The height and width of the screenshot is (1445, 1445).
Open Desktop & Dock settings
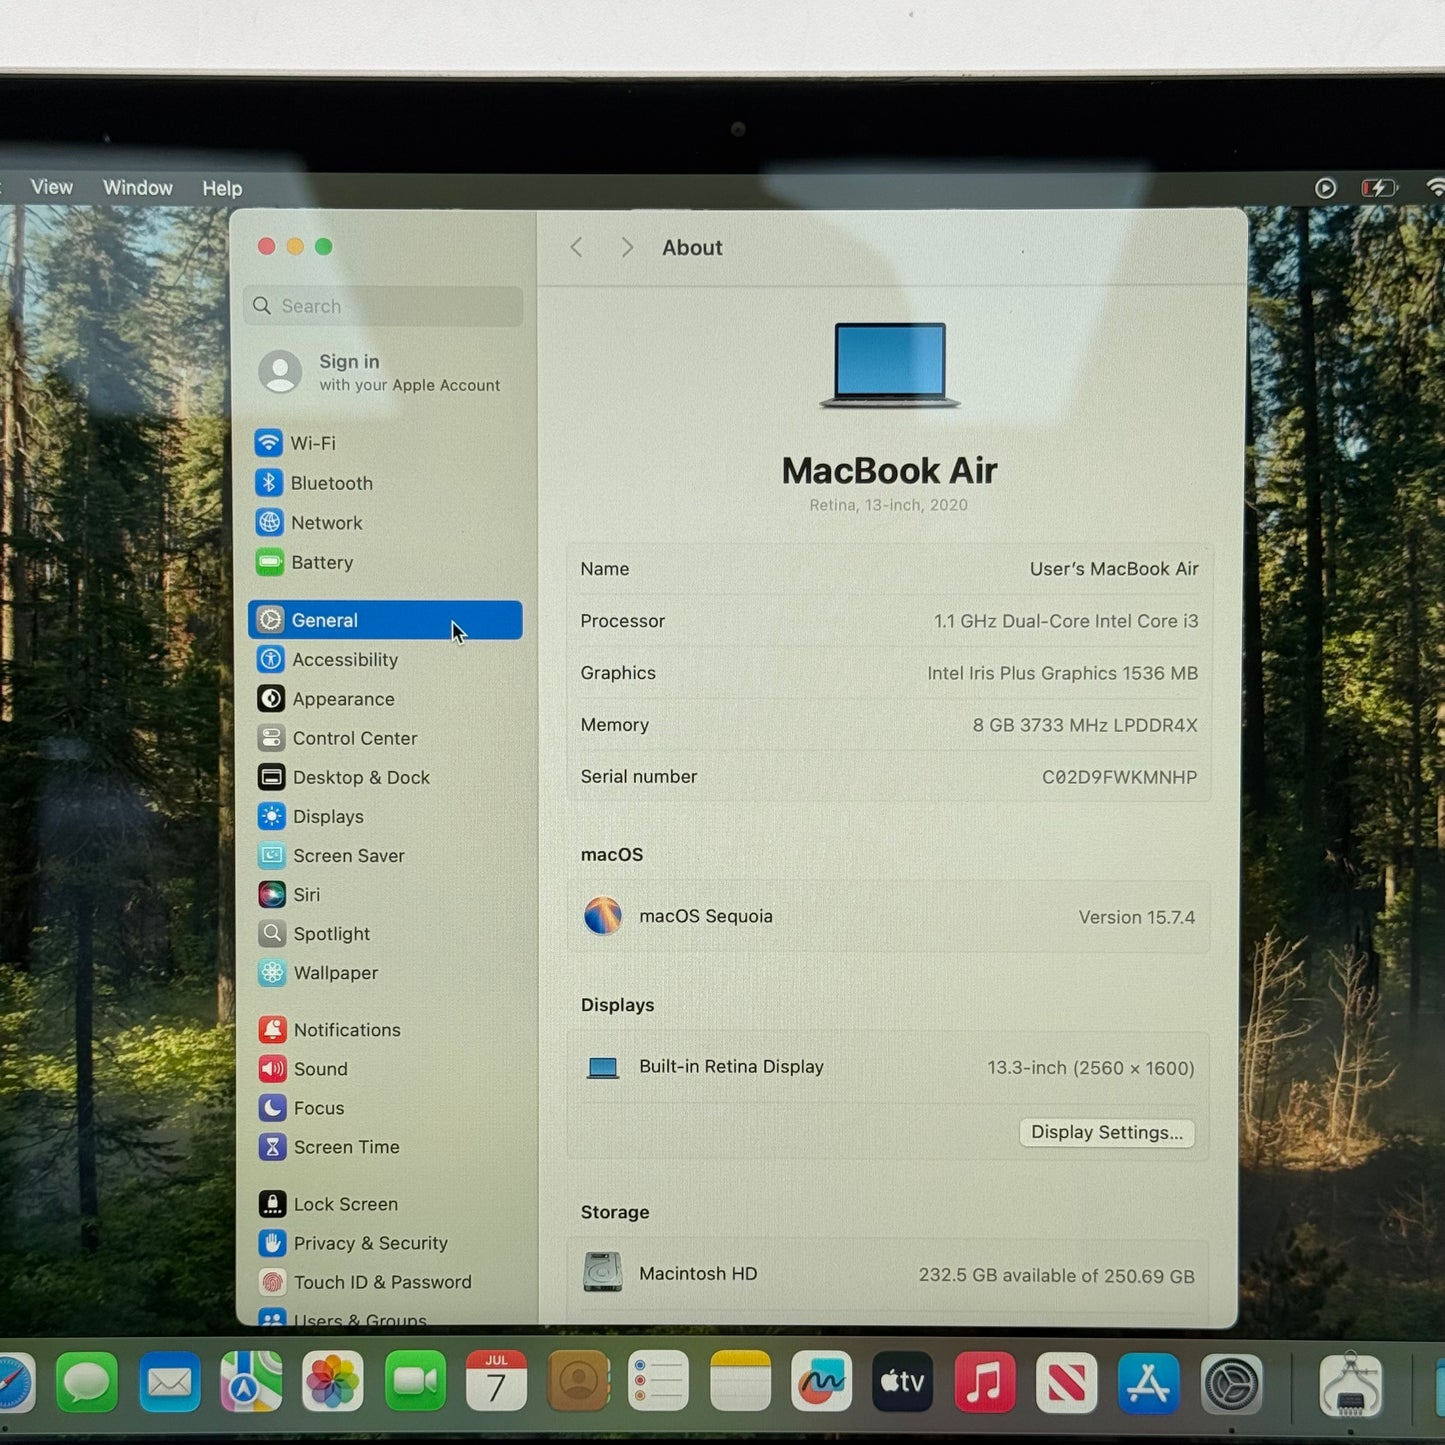tap(385, 777)
